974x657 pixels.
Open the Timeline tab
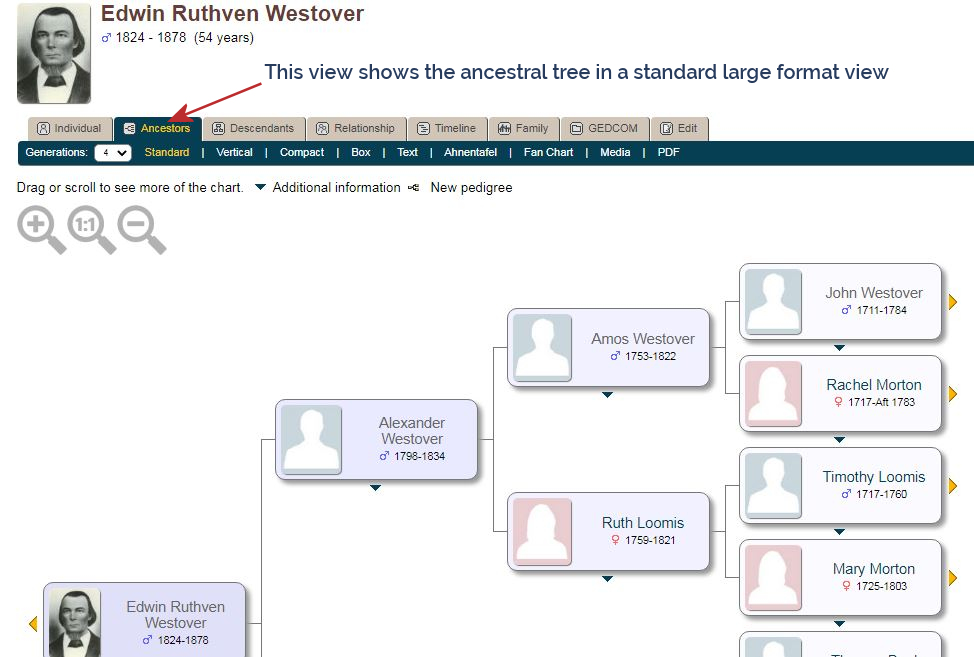tap(447, 129)
